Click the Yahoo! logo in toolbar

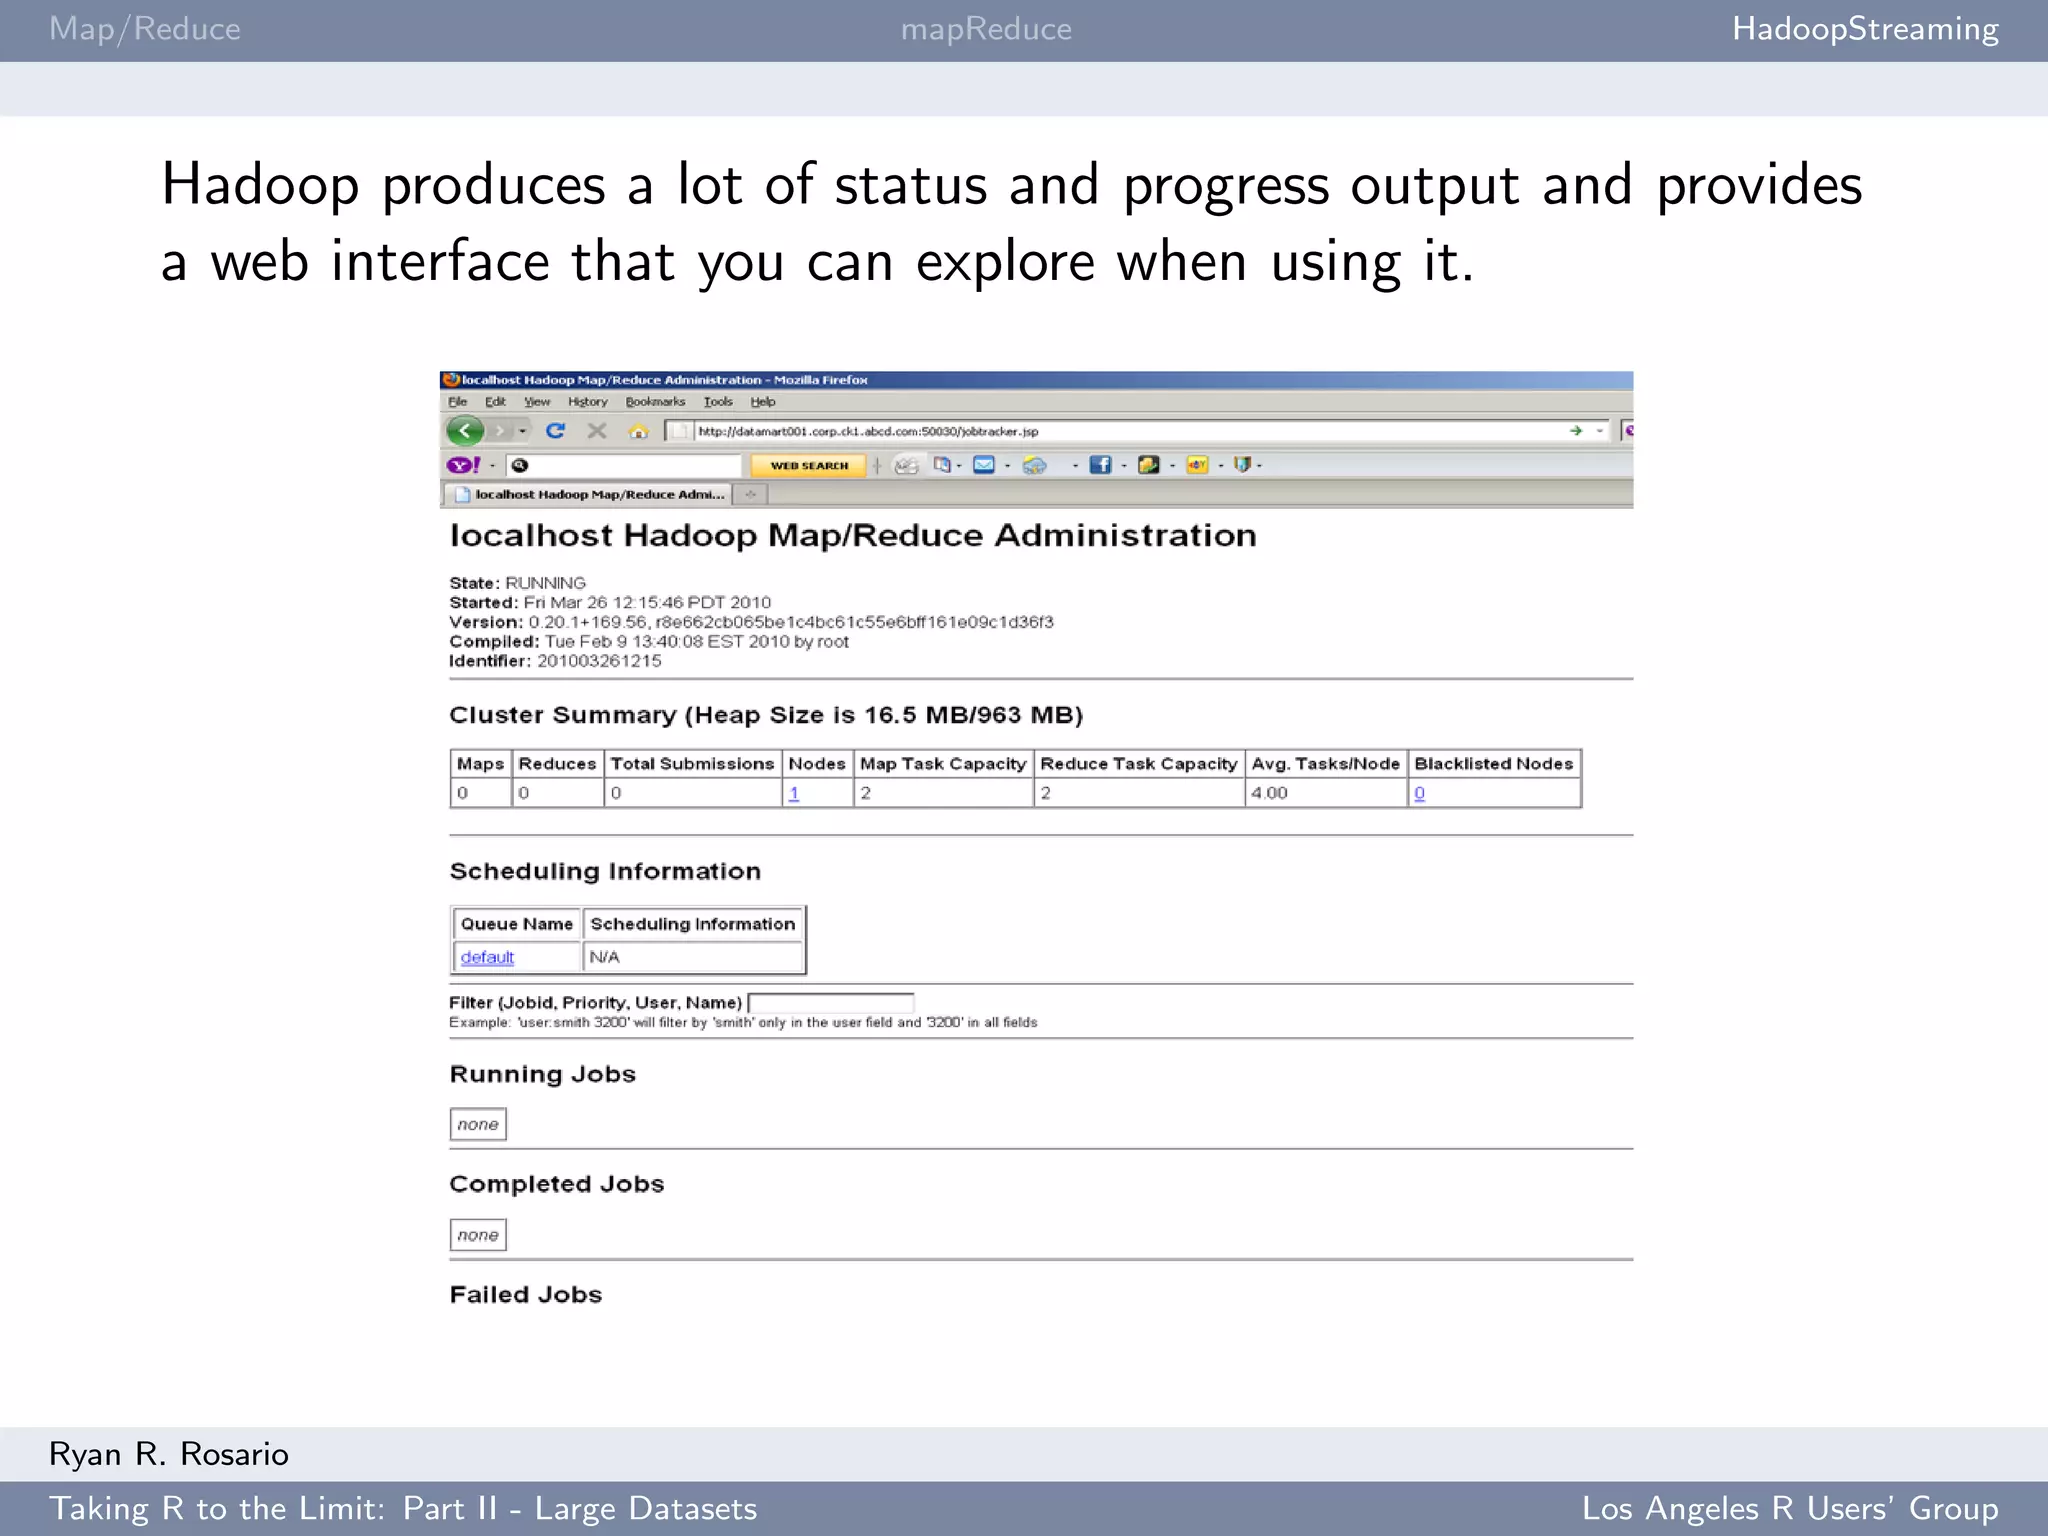click(x=463, y=465)
